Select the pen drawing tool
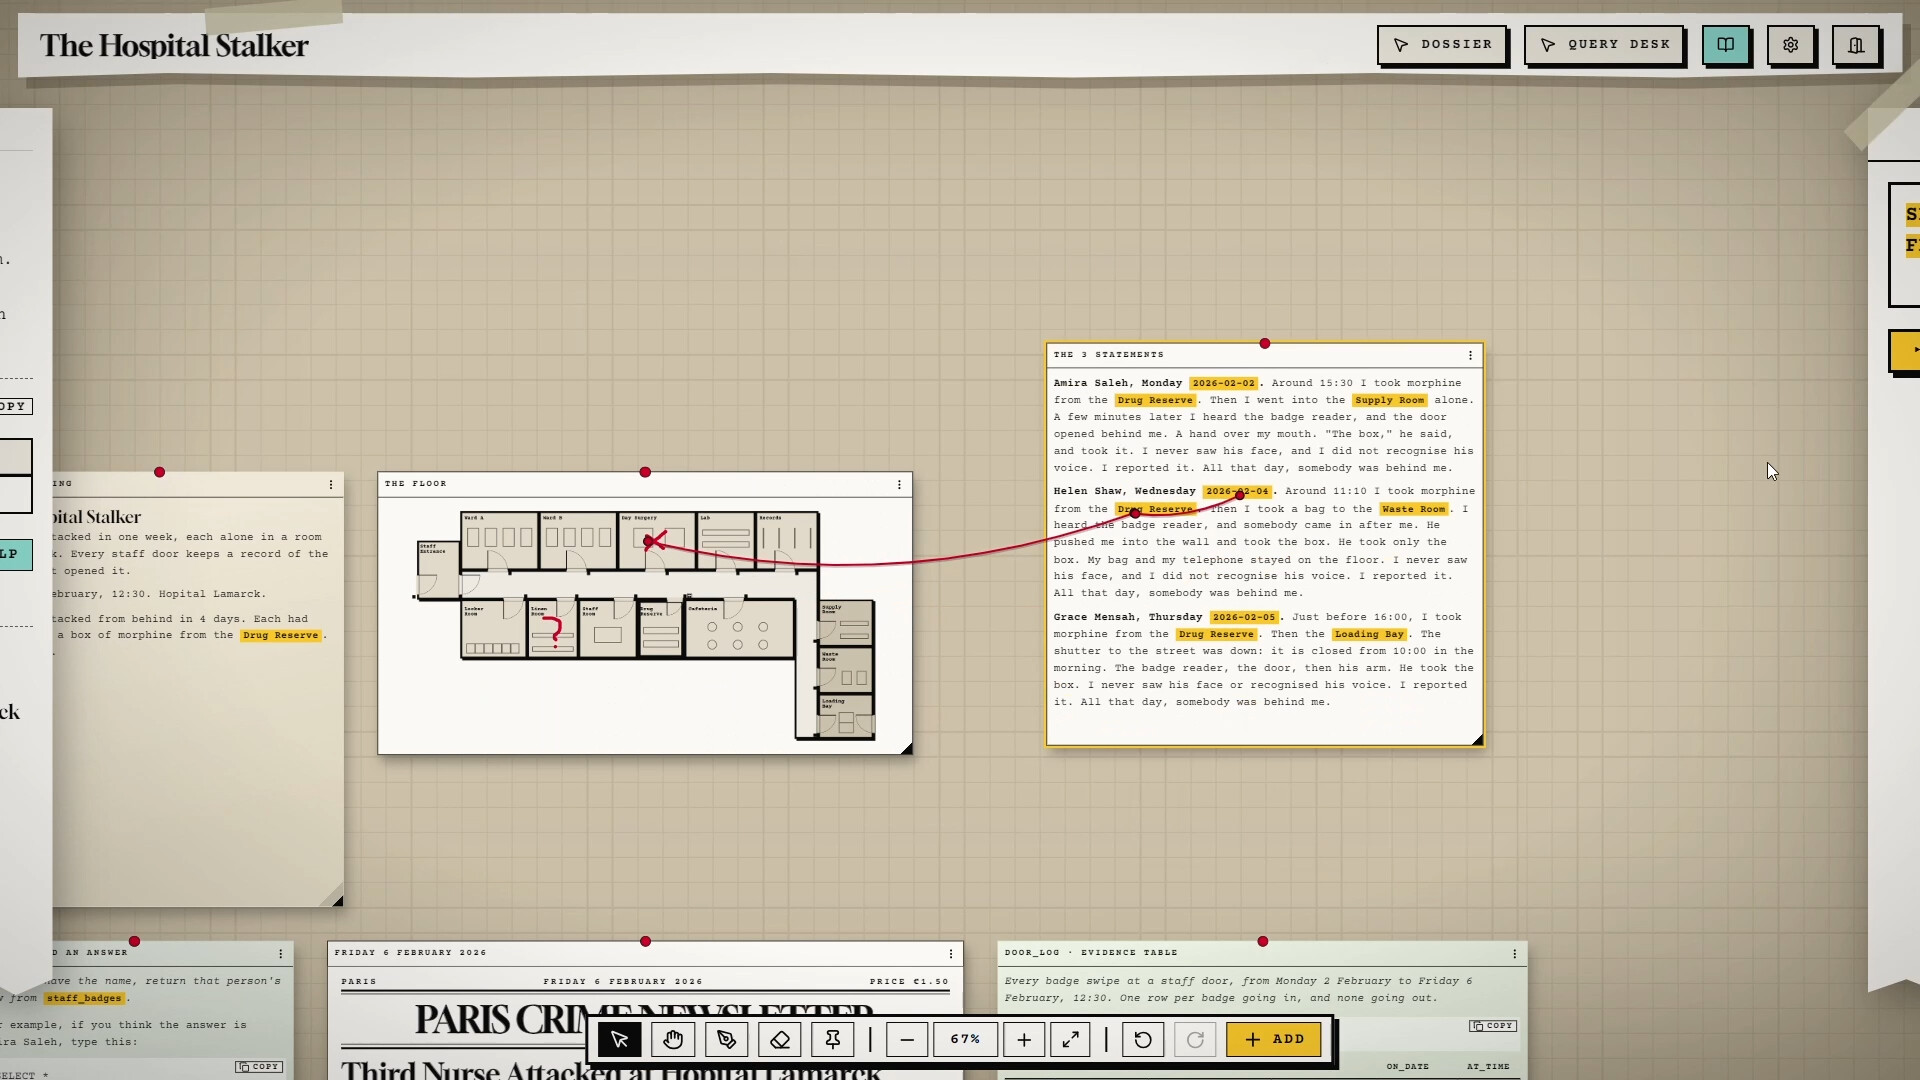This screenshot has height=1080, width=1920. coord(726,1040)
